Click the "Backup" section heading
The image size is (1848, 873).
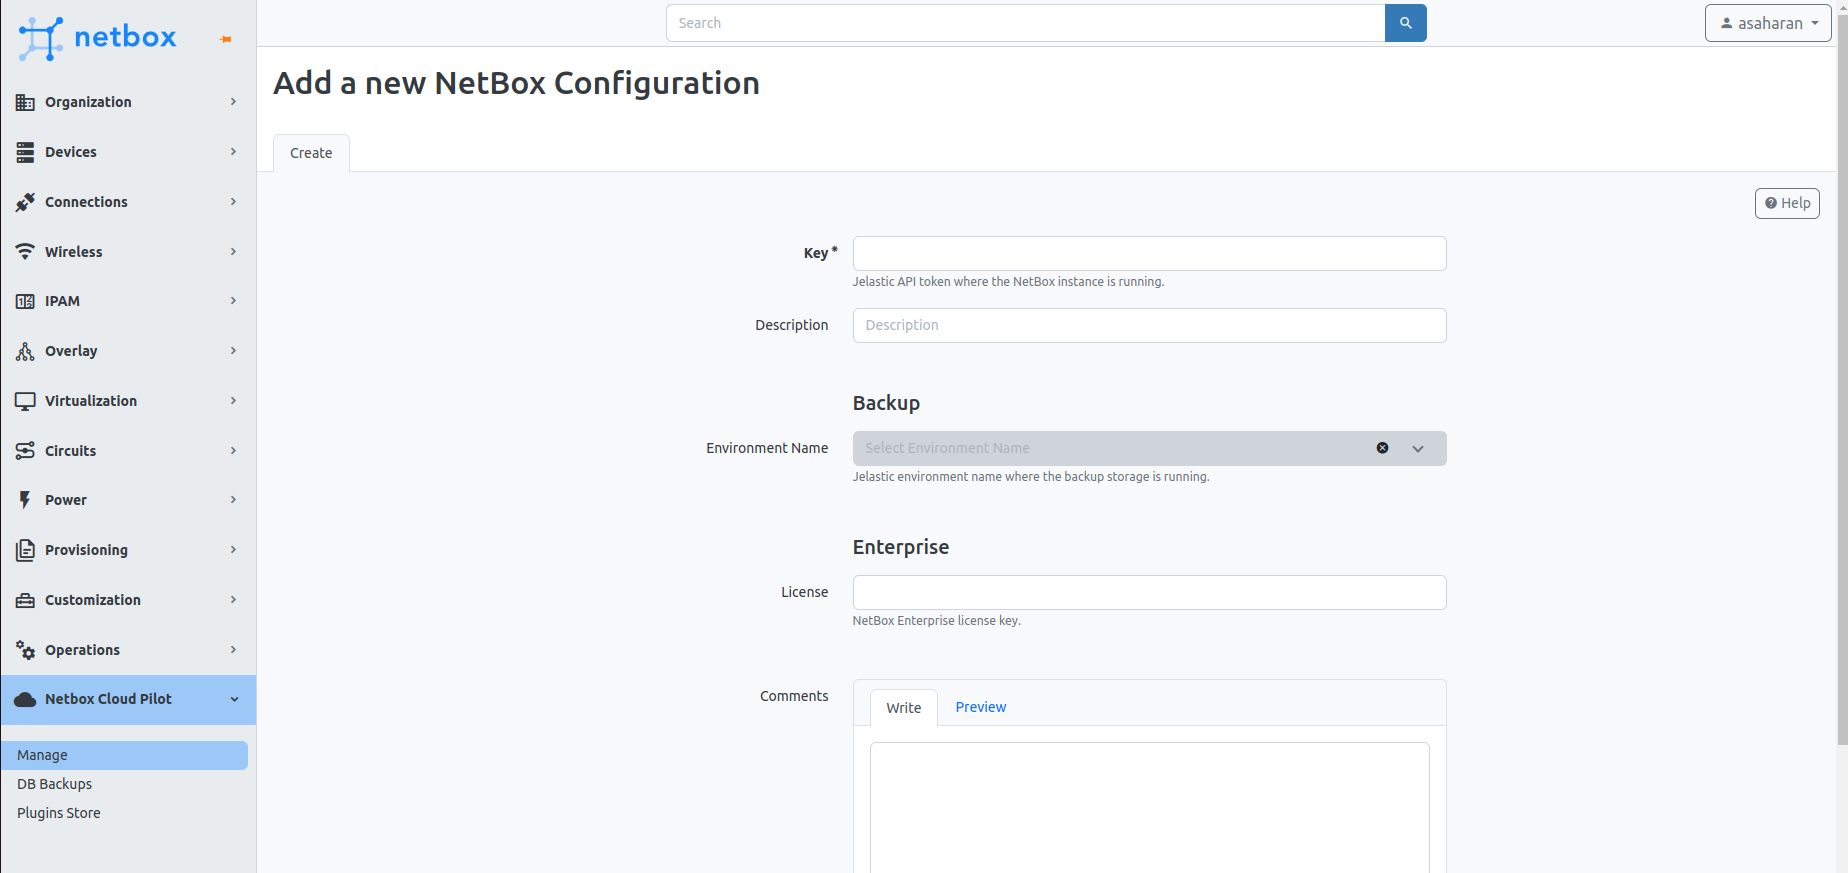pos(886,403)
